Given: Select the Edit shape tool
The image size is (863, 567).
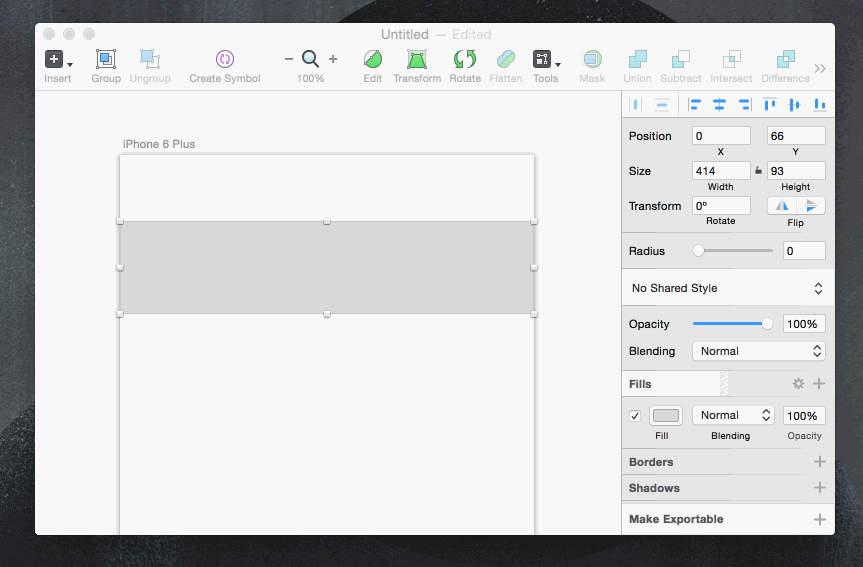Looking at the screenshot, I should tap(373, 59).
